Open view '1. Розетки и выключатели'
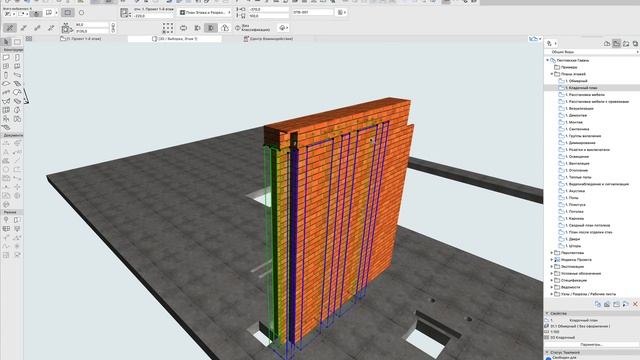The image size is (640, 360). [x=587, y=150]
